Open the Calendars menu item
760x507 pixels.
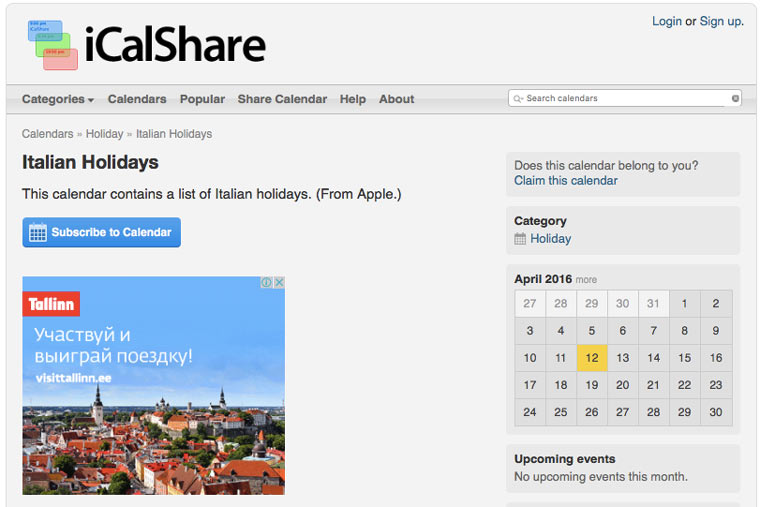coord(137,99)
